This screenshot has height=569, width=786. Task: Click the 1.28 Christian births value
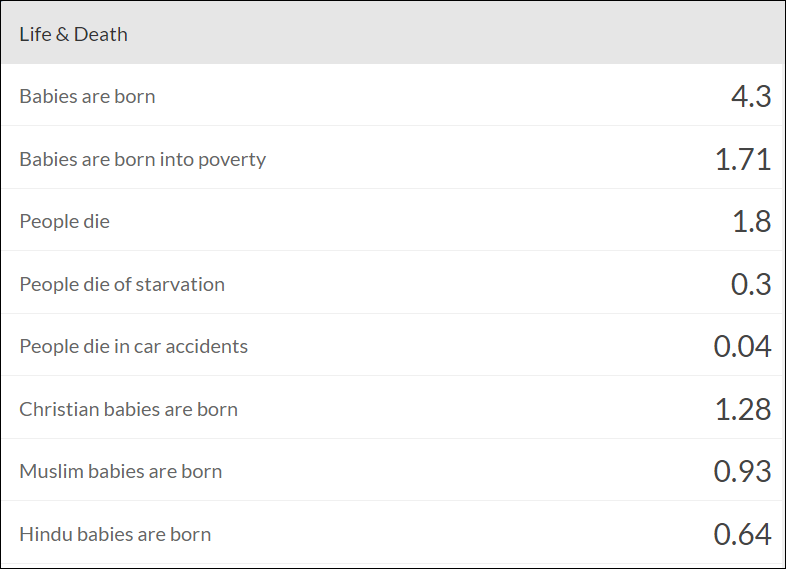(x=742, y=409)
